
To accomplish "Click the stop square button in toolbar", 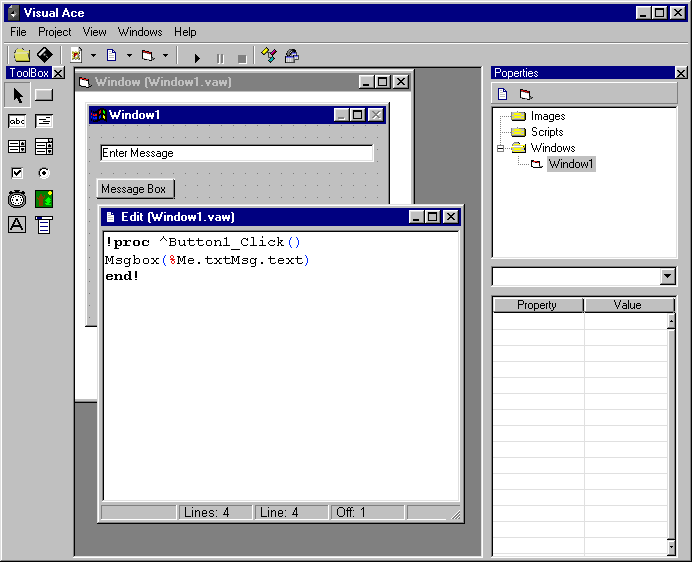I will [242, 57].
